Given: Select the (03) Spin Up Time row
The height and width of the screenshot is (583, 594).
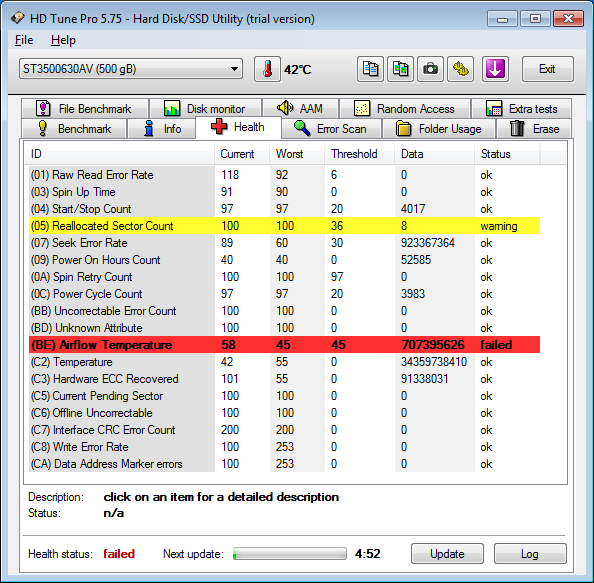Looking at the screenshot, I should tap(284, 192).
